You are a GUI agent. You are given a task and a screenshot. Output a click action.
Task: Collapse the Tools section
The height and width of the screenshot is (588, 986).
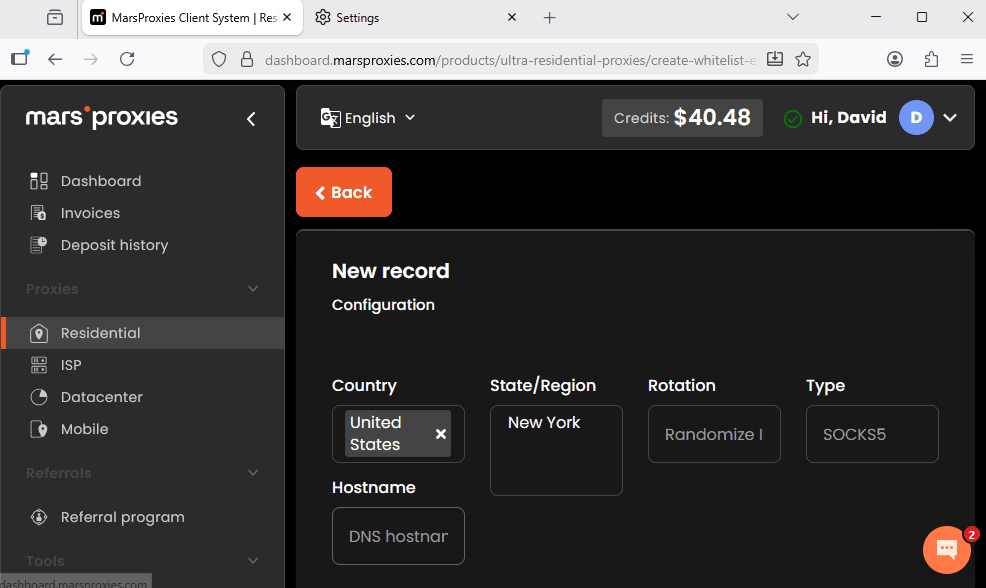pyautogui.click(x=253, y=561)
